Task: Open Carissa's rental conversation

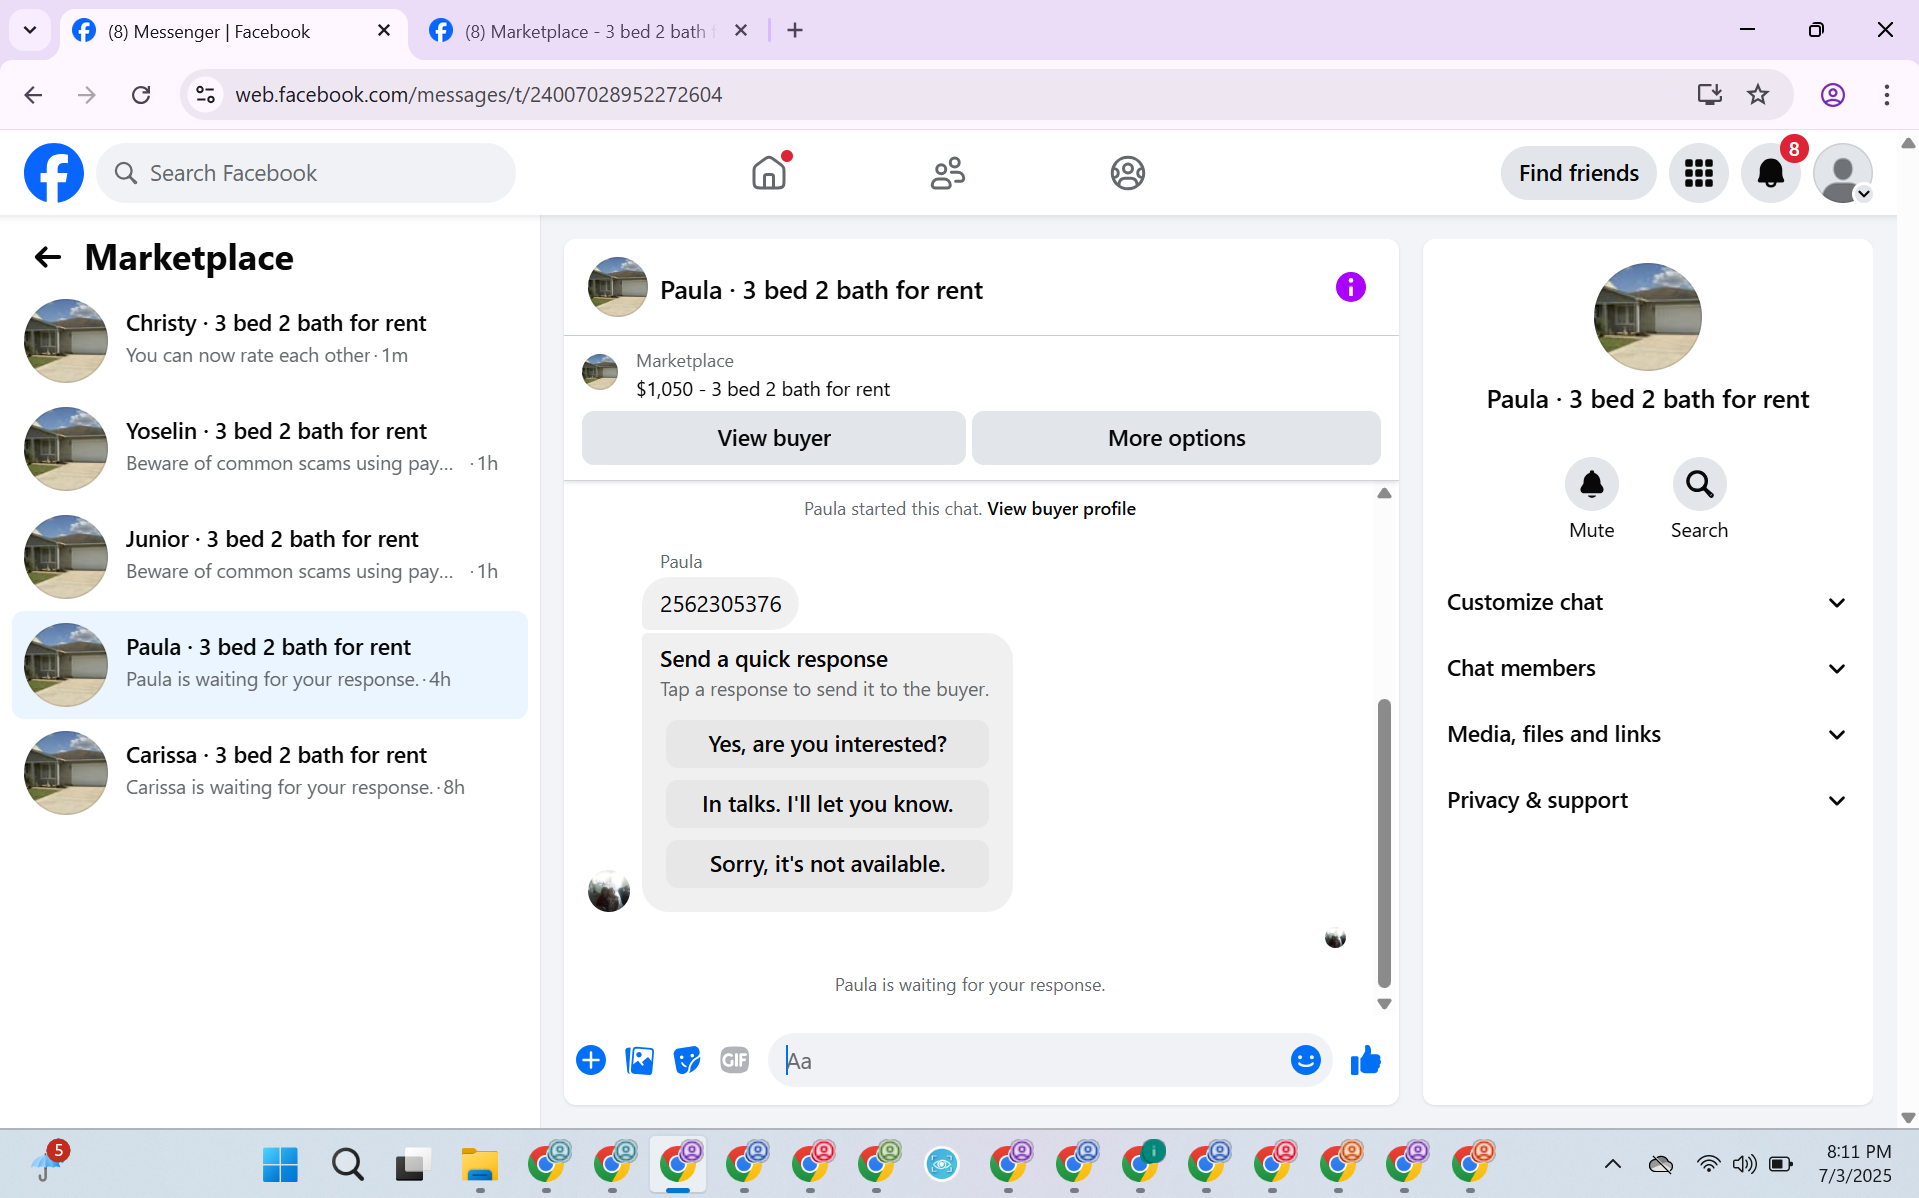Action: (270, 772)
